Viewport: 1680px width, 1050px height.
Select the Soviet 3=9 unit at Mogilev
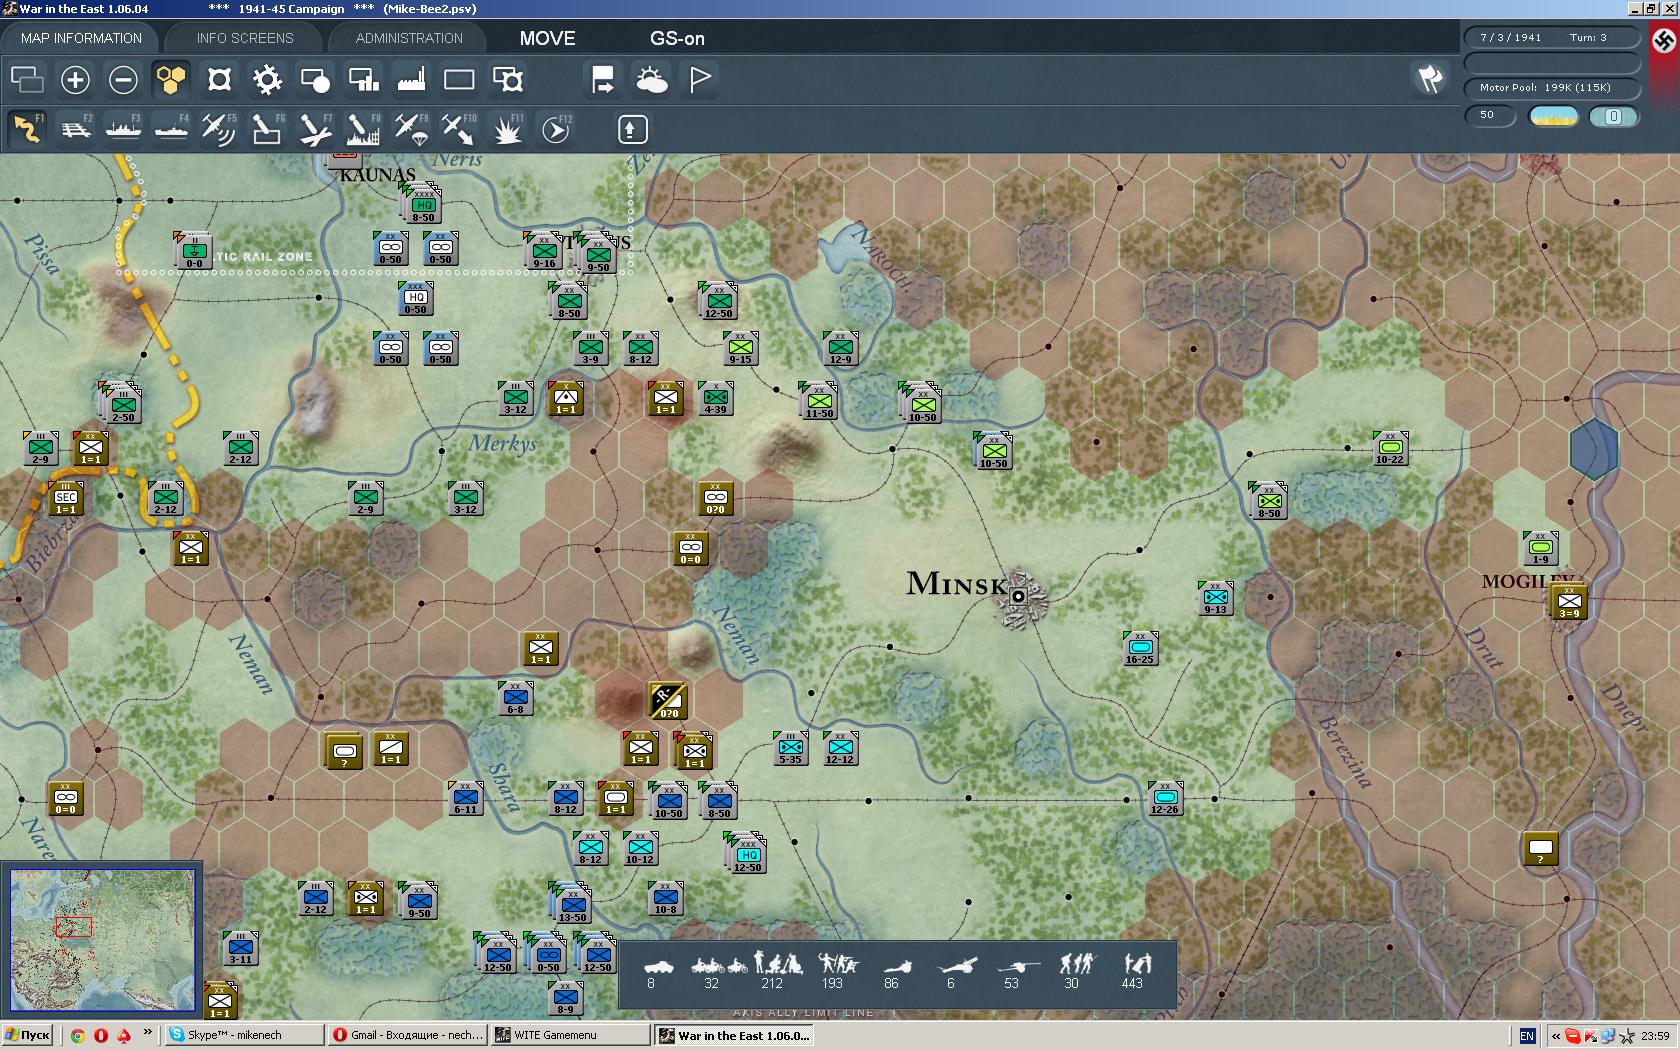(1568, 601)
